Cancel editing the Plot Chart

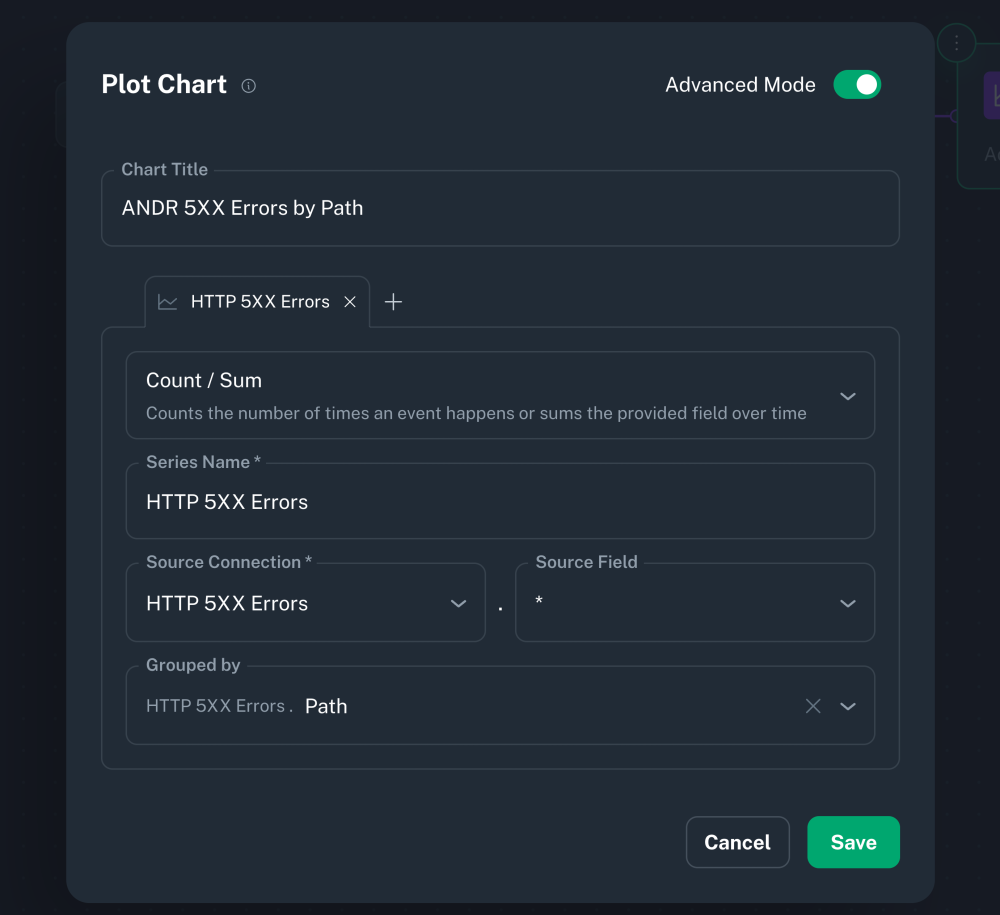tap(737, 842)
